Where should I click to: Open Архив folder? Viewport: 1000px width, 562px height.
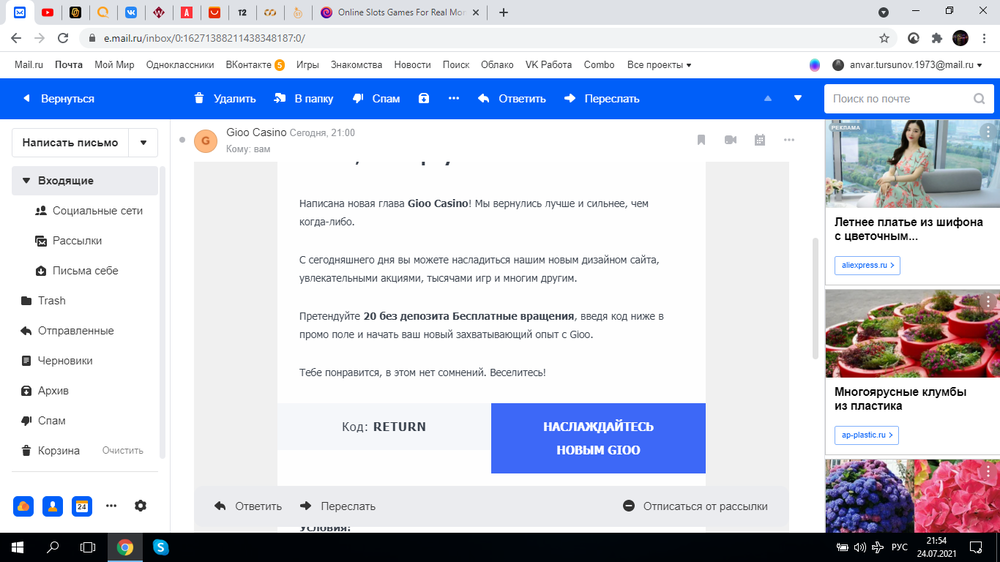44,390
